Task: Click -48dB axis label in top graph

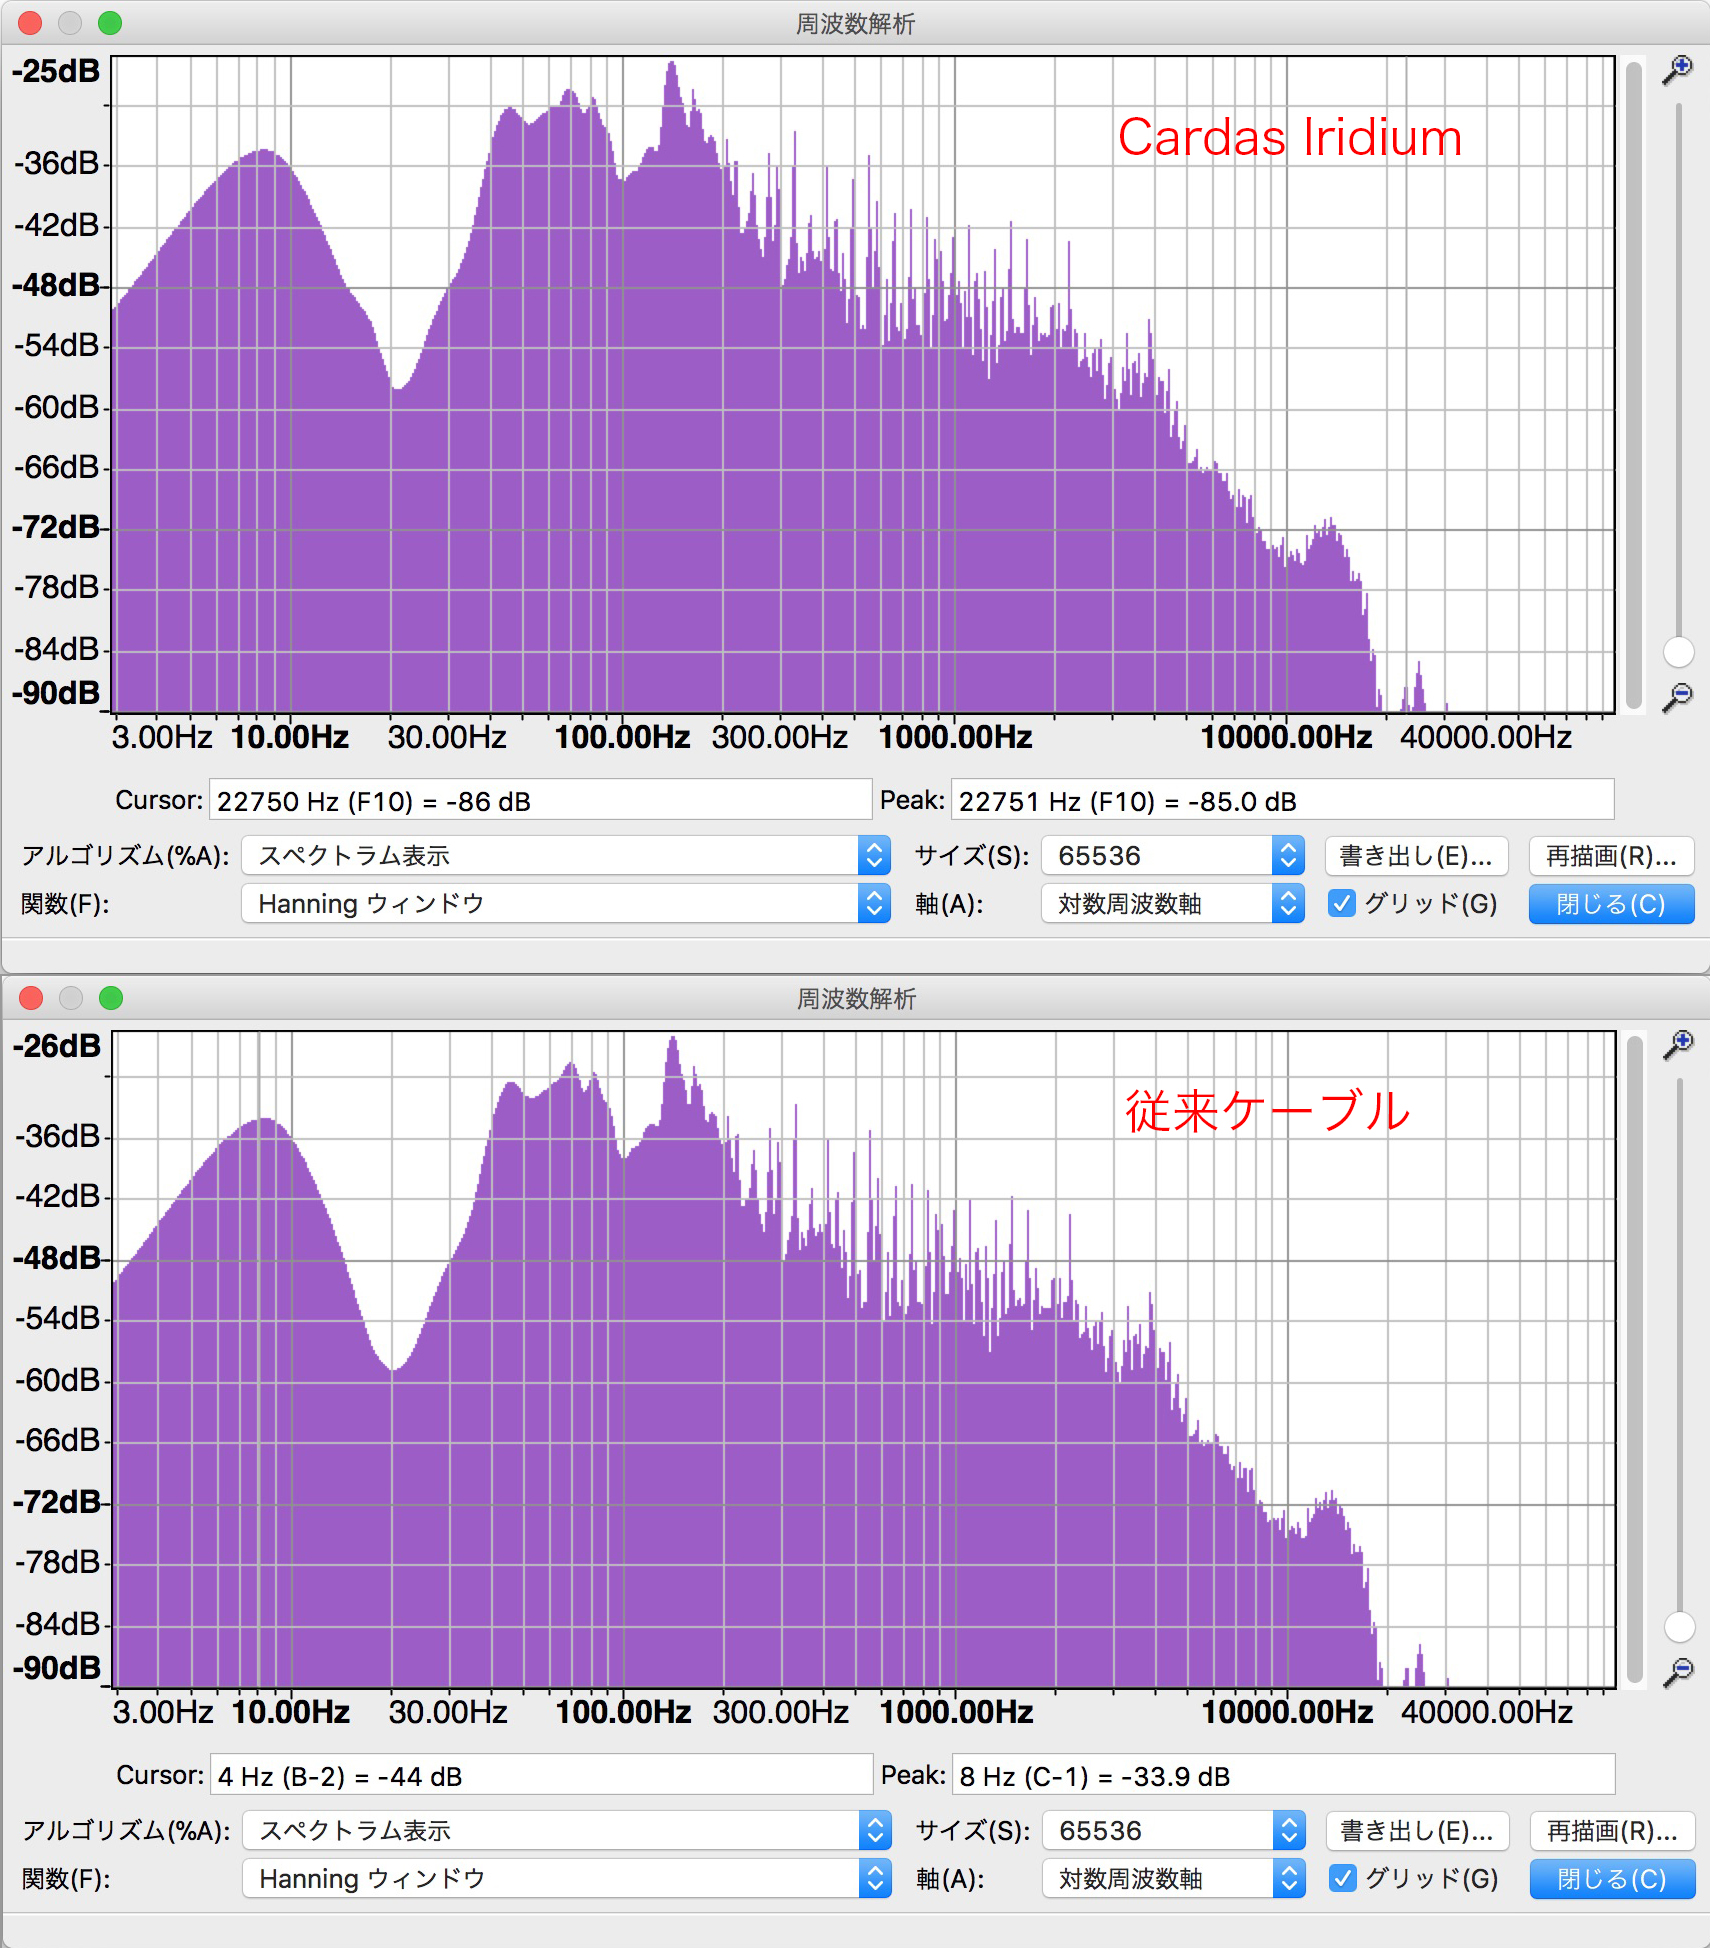Action: (x=56, y=285)
